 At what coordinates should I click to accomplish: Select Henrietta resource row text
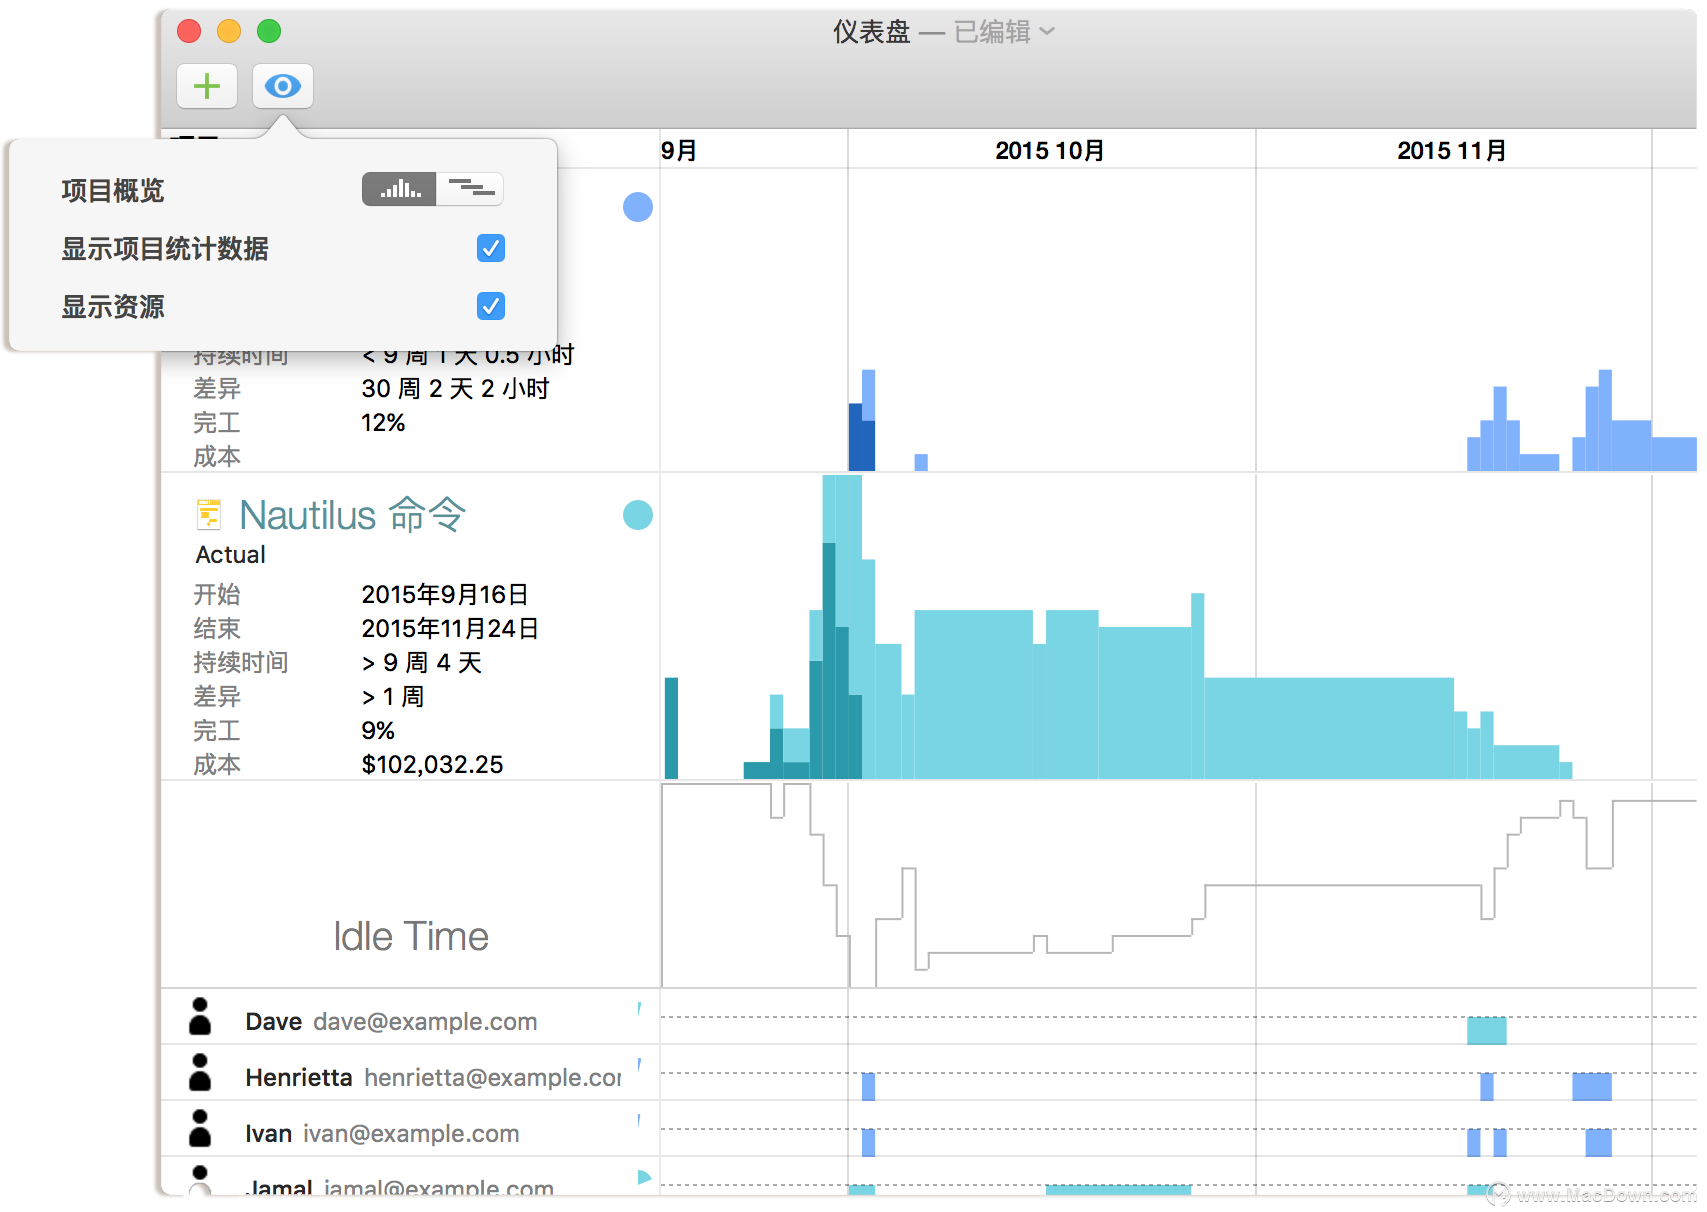pos(433,1077)
